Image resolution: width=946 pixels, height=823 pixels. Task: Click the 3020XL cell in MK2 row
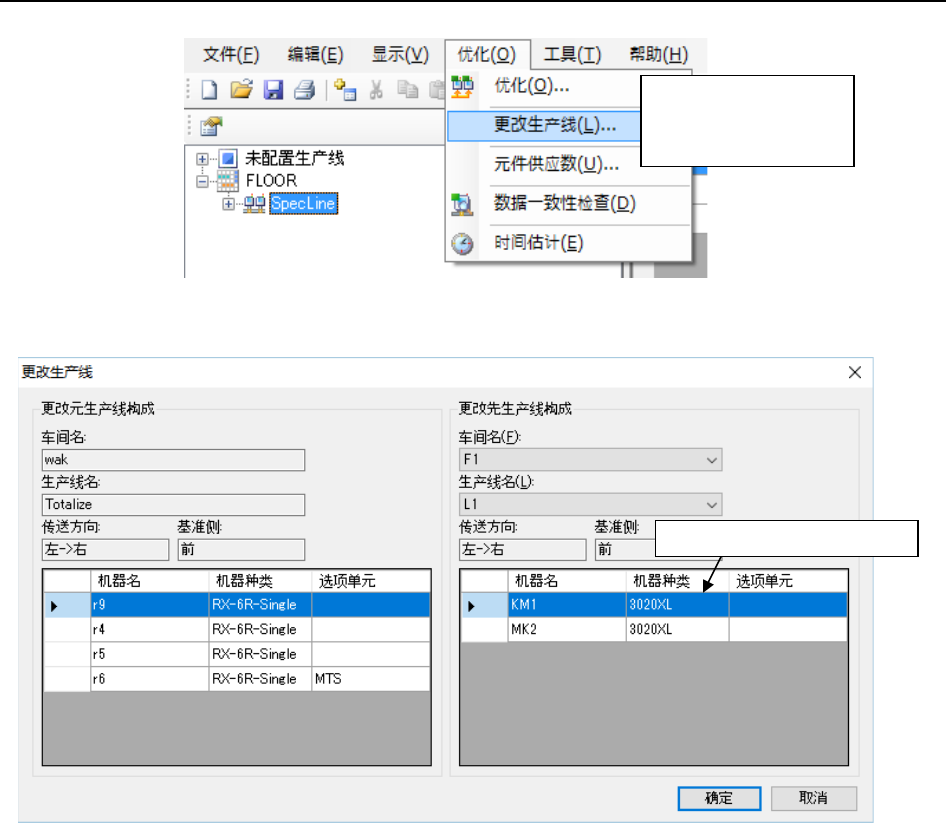(678, 630)
